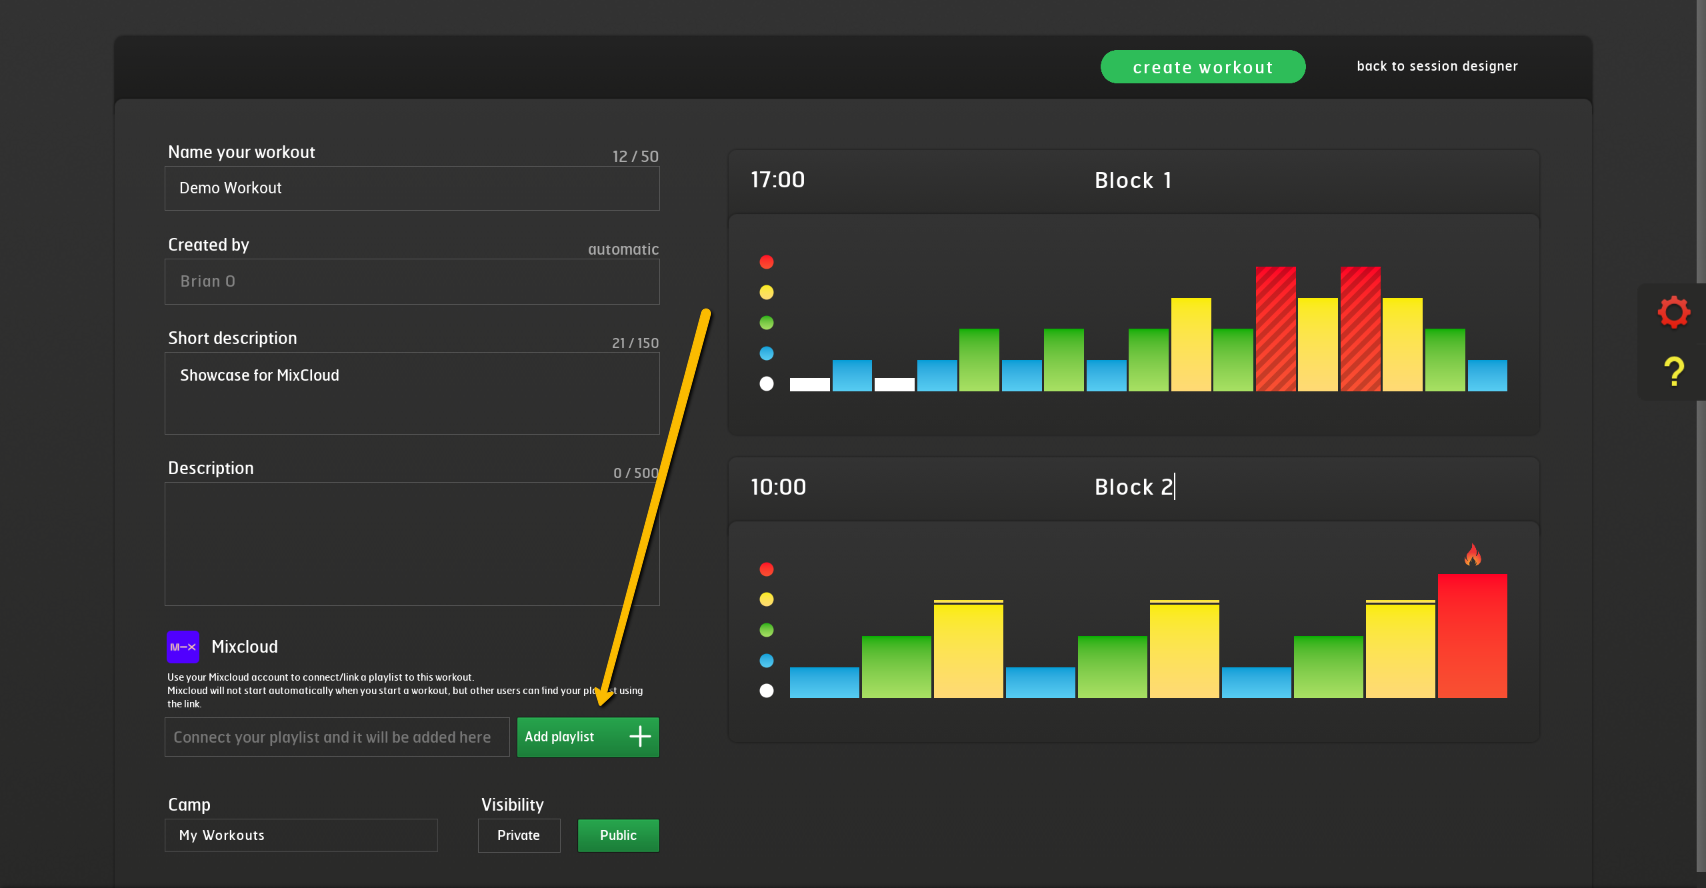Click the empty Description text area
Screen dimensions: 1706x888
[412, 544]
